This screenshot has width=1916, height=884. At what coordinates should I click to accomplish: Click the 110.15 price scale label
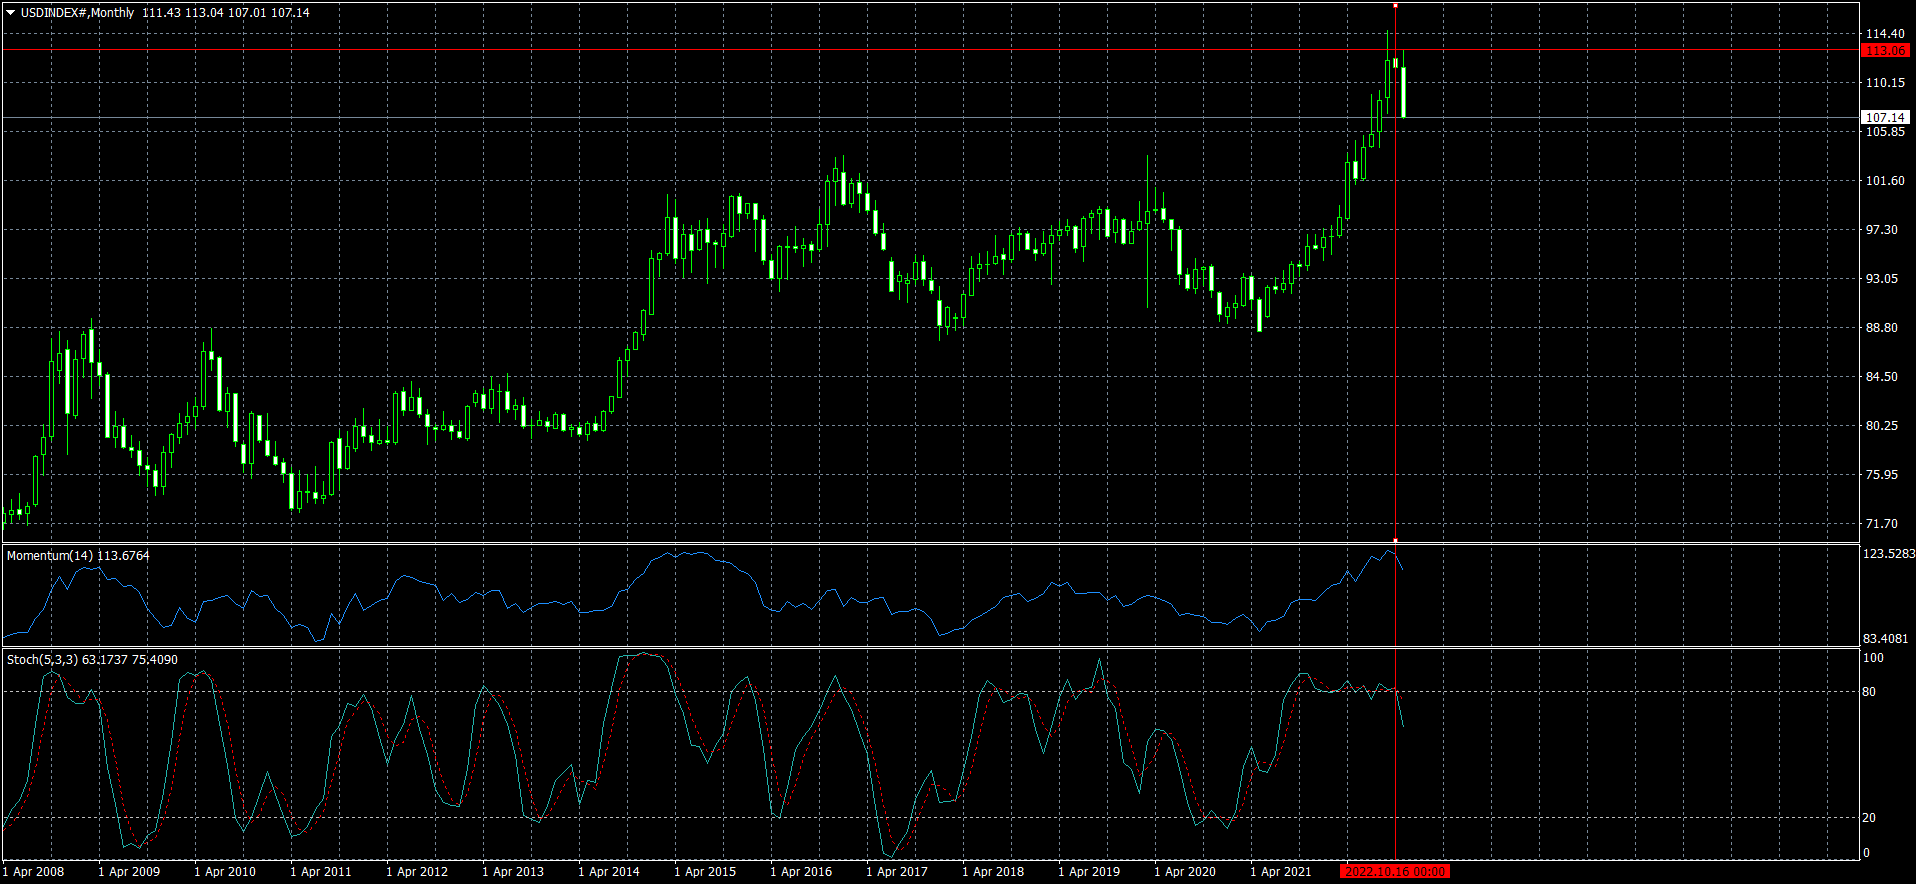[1885, 83]
